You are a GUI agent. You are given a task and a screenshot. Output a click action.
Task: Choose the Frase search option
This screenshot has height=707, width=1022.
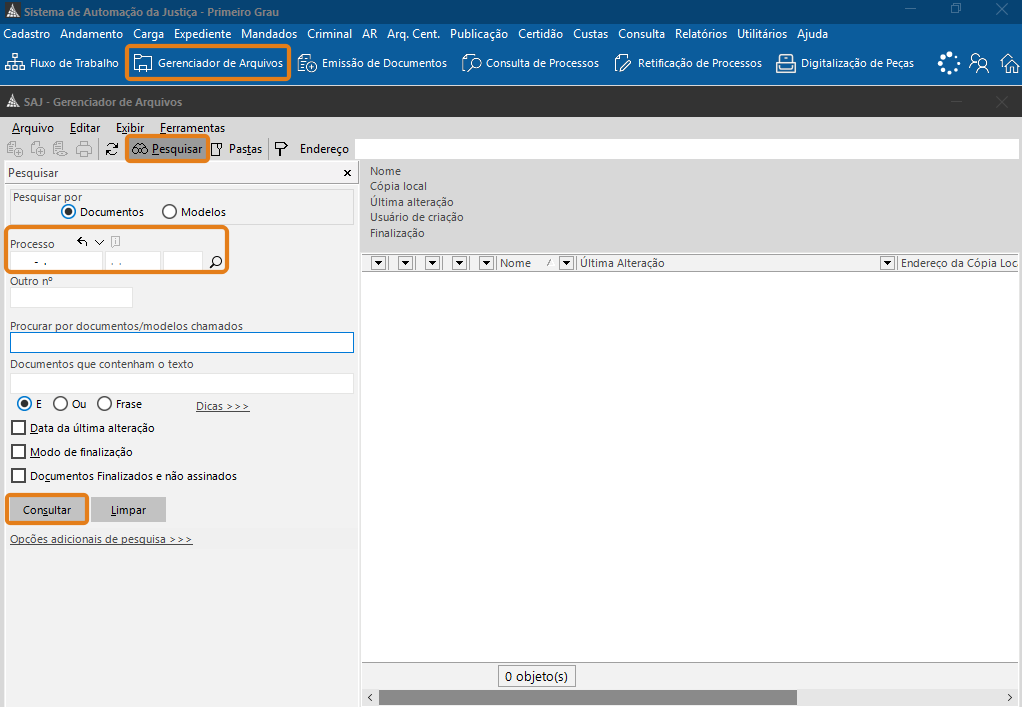(x=104, y=404)
